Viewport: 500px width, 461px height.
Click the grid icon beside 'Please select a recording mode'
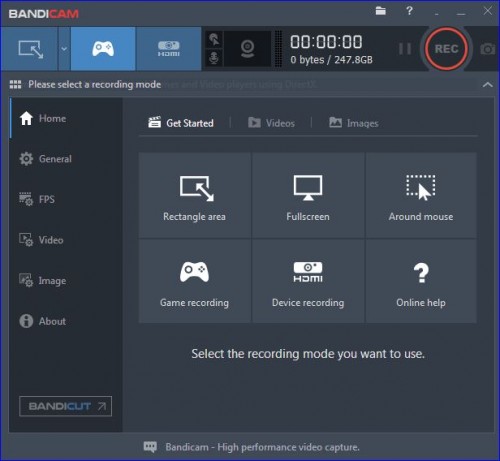click(15, 85)
